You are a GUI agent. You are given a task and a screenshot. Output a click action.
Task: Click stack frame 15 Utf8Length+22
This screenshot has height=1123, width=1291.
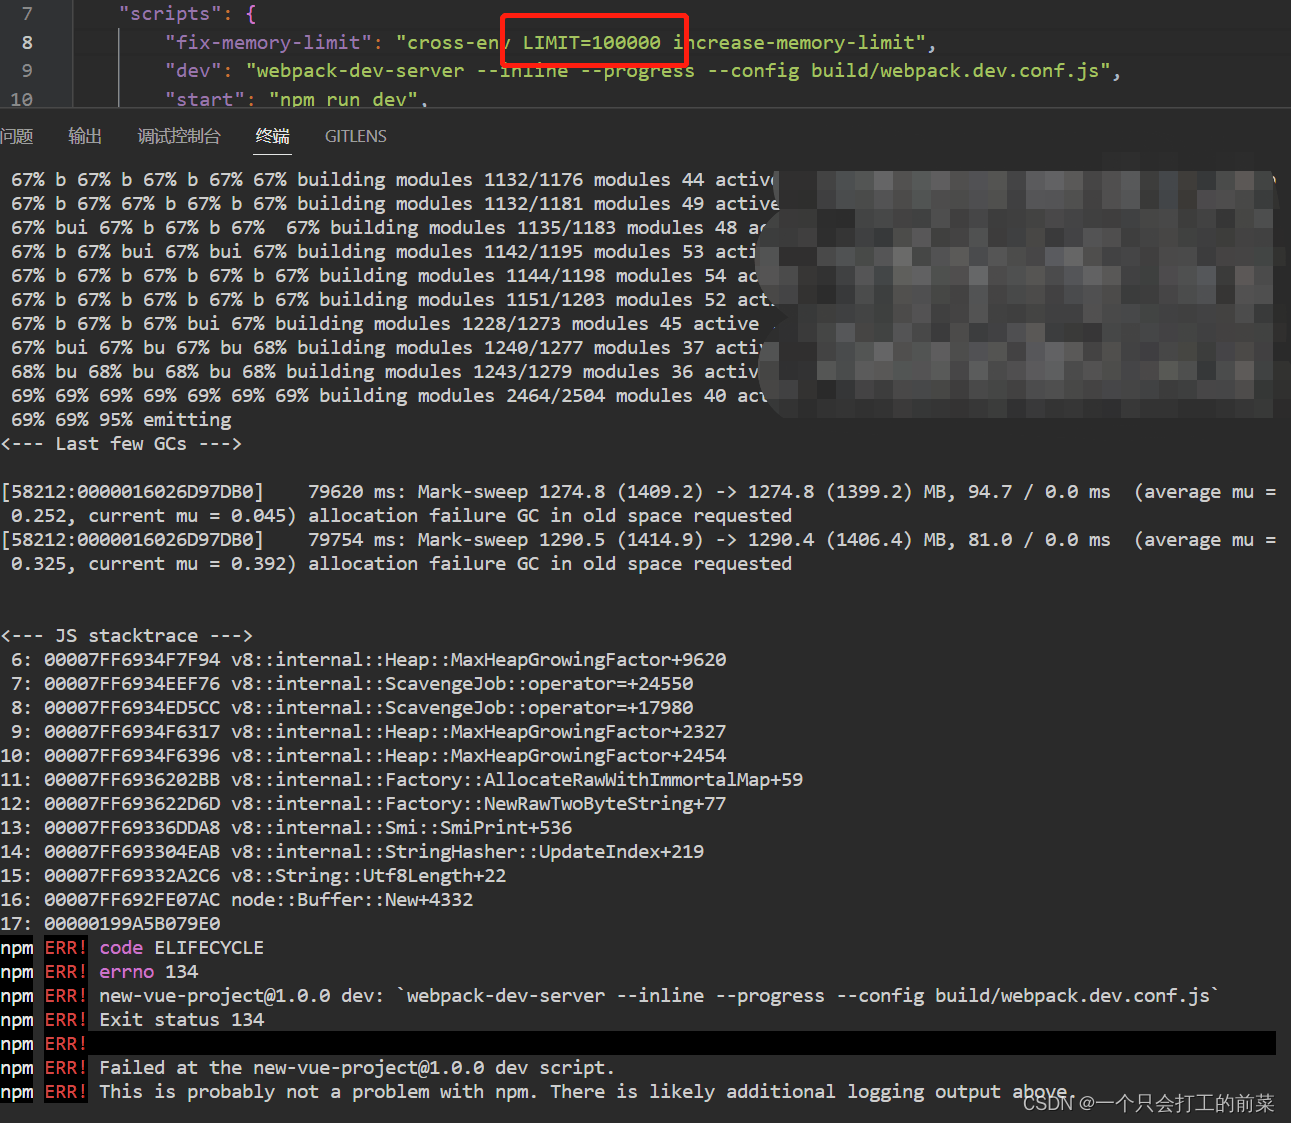pyautogui.click(x=253, y=876)
